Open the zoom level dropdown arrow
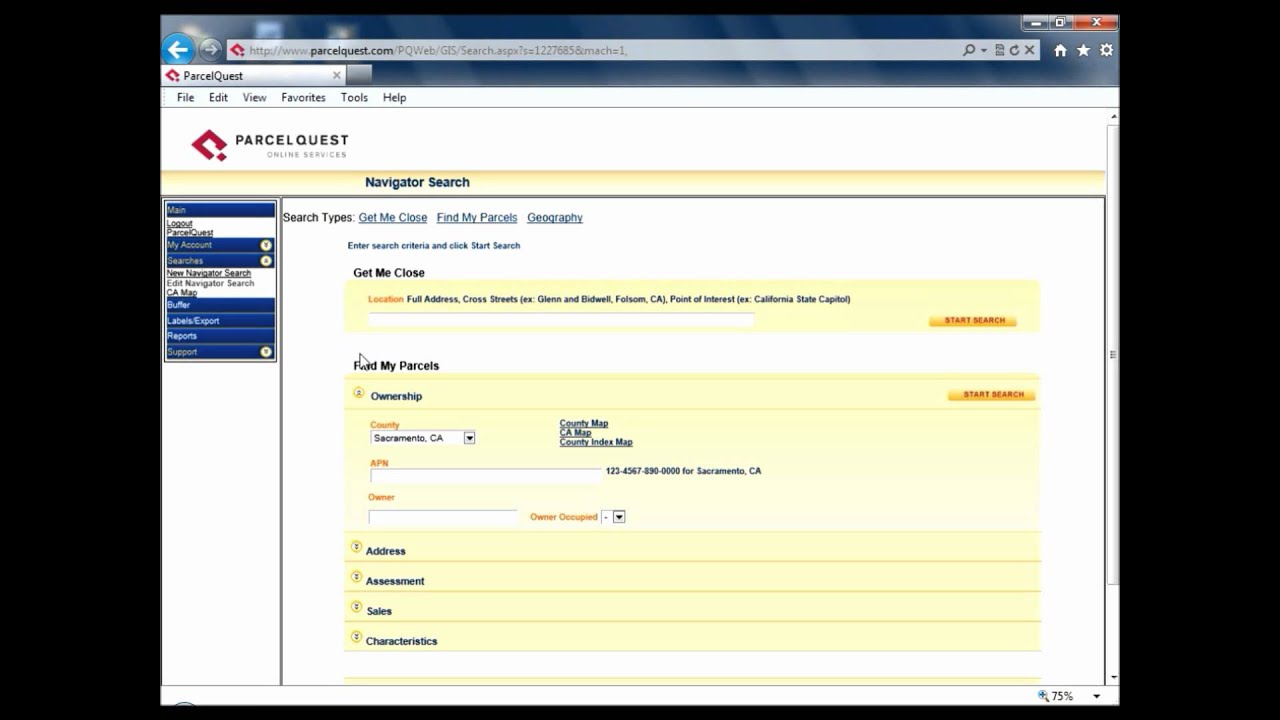1280x720 pixels. 1096,696
